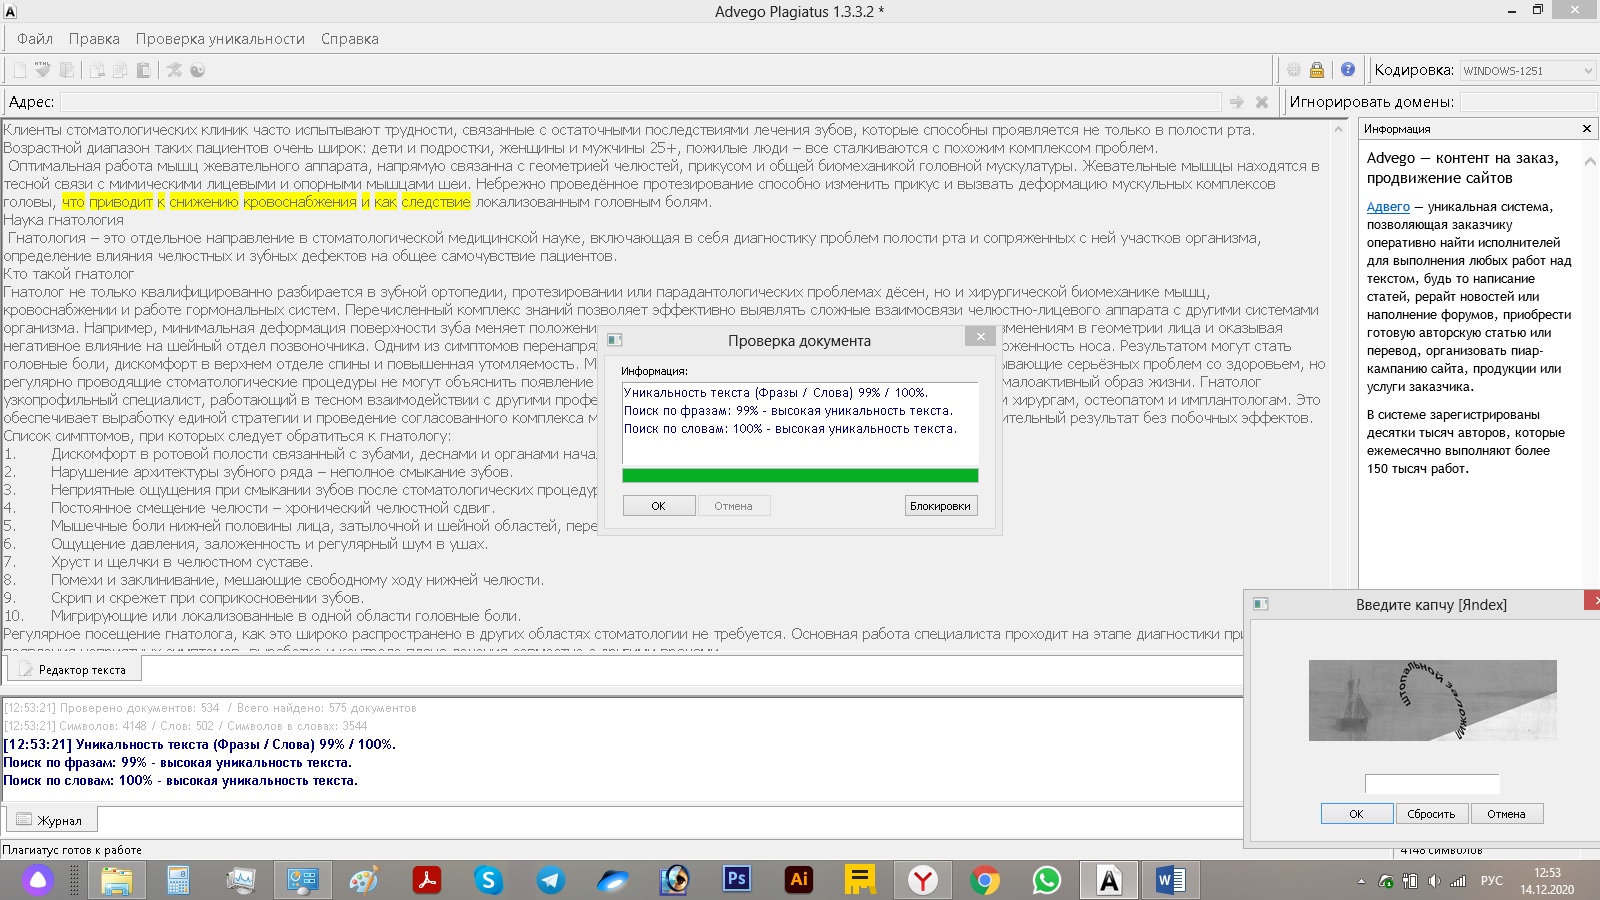Click the Игнорировать домены input field
Viewport: 1600px width, 900px height.
(x=1528, y=102)
